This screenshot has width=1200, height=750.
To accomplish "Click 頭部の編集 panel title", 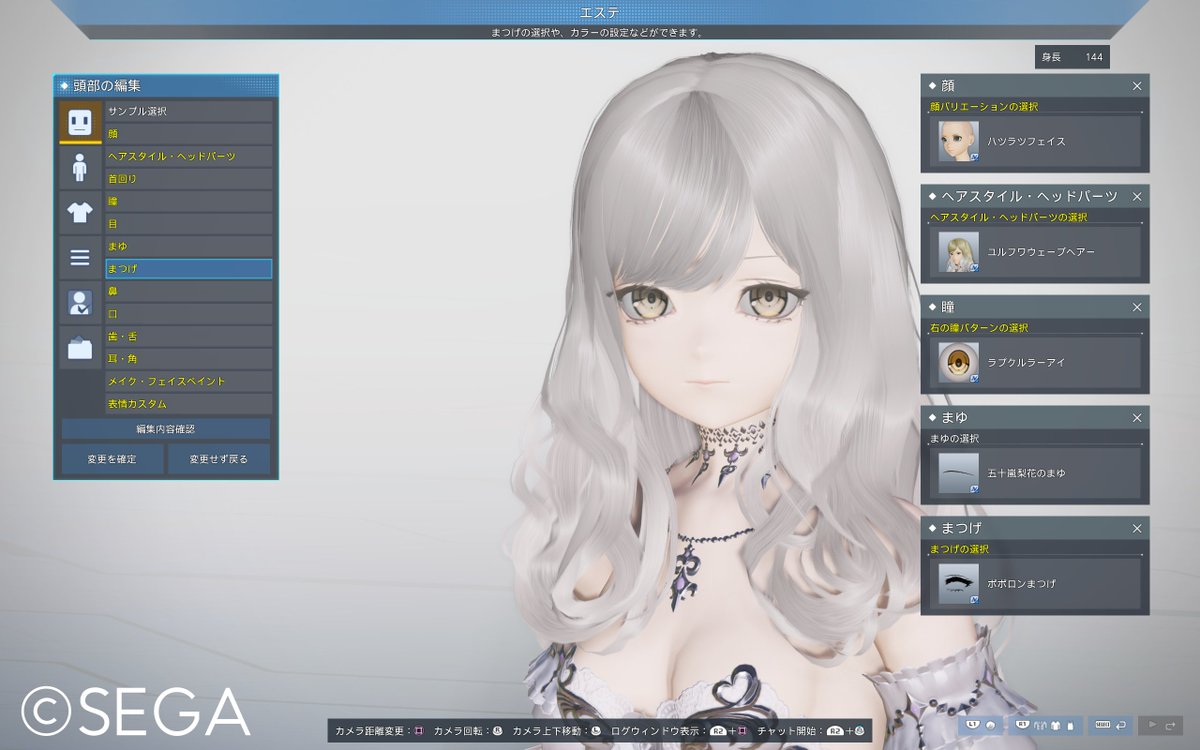I will tap(107, 86).
